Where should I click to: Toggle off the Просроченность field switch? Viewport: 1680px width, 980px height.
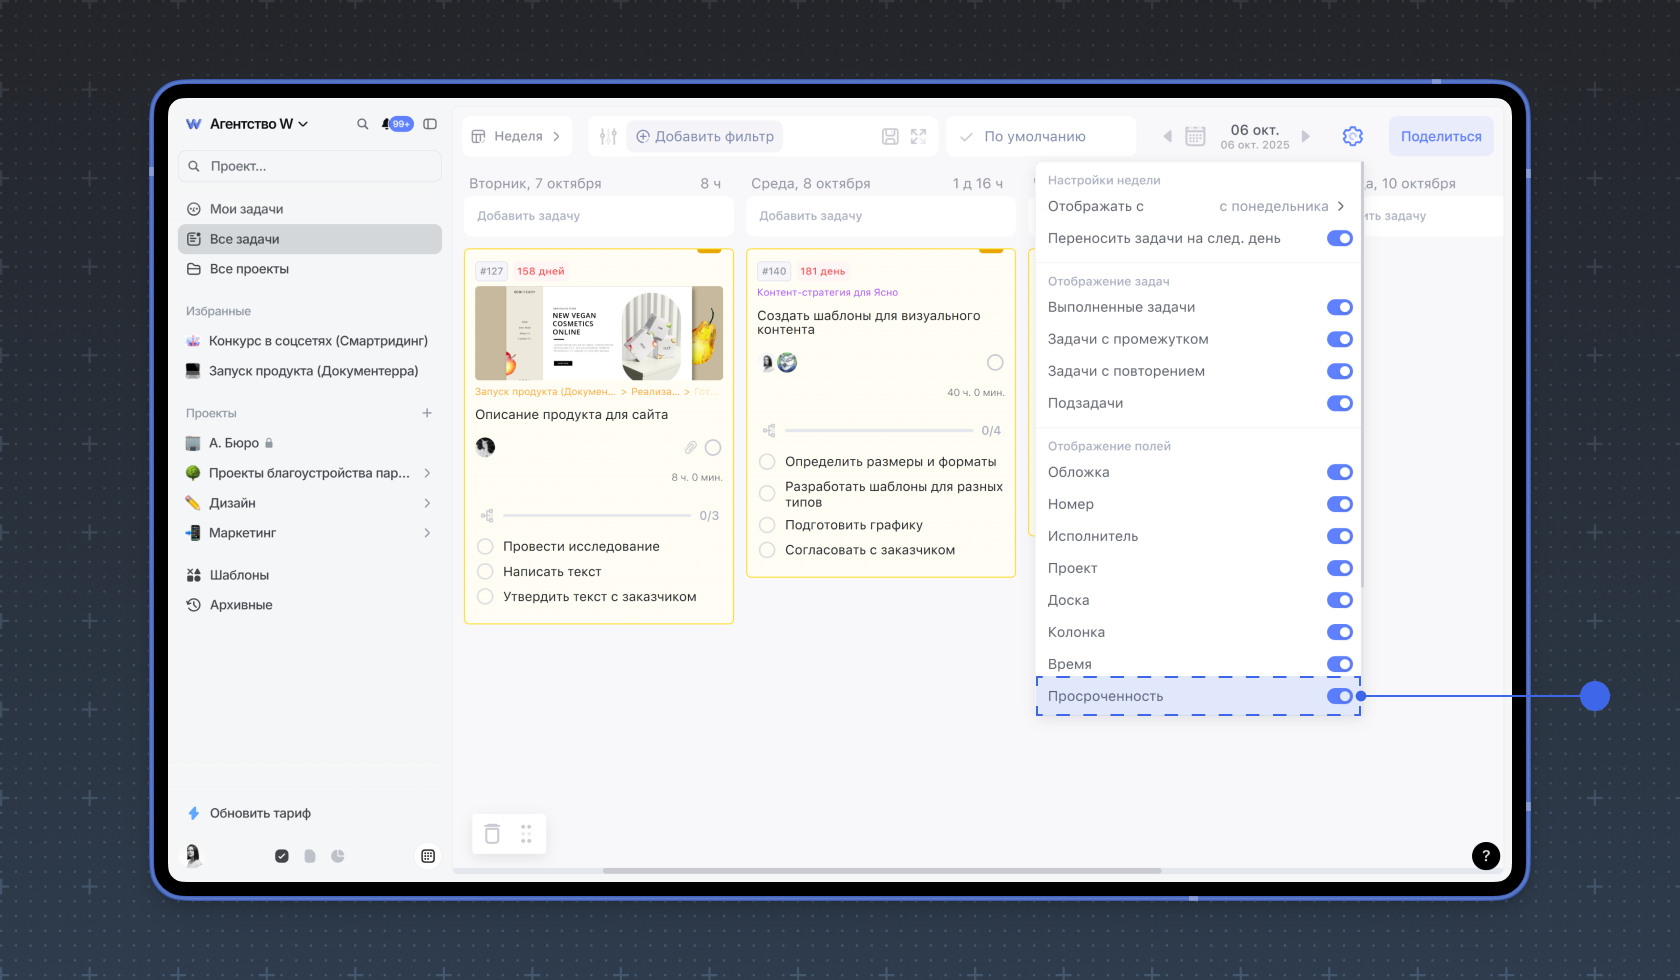point(1339,696)
